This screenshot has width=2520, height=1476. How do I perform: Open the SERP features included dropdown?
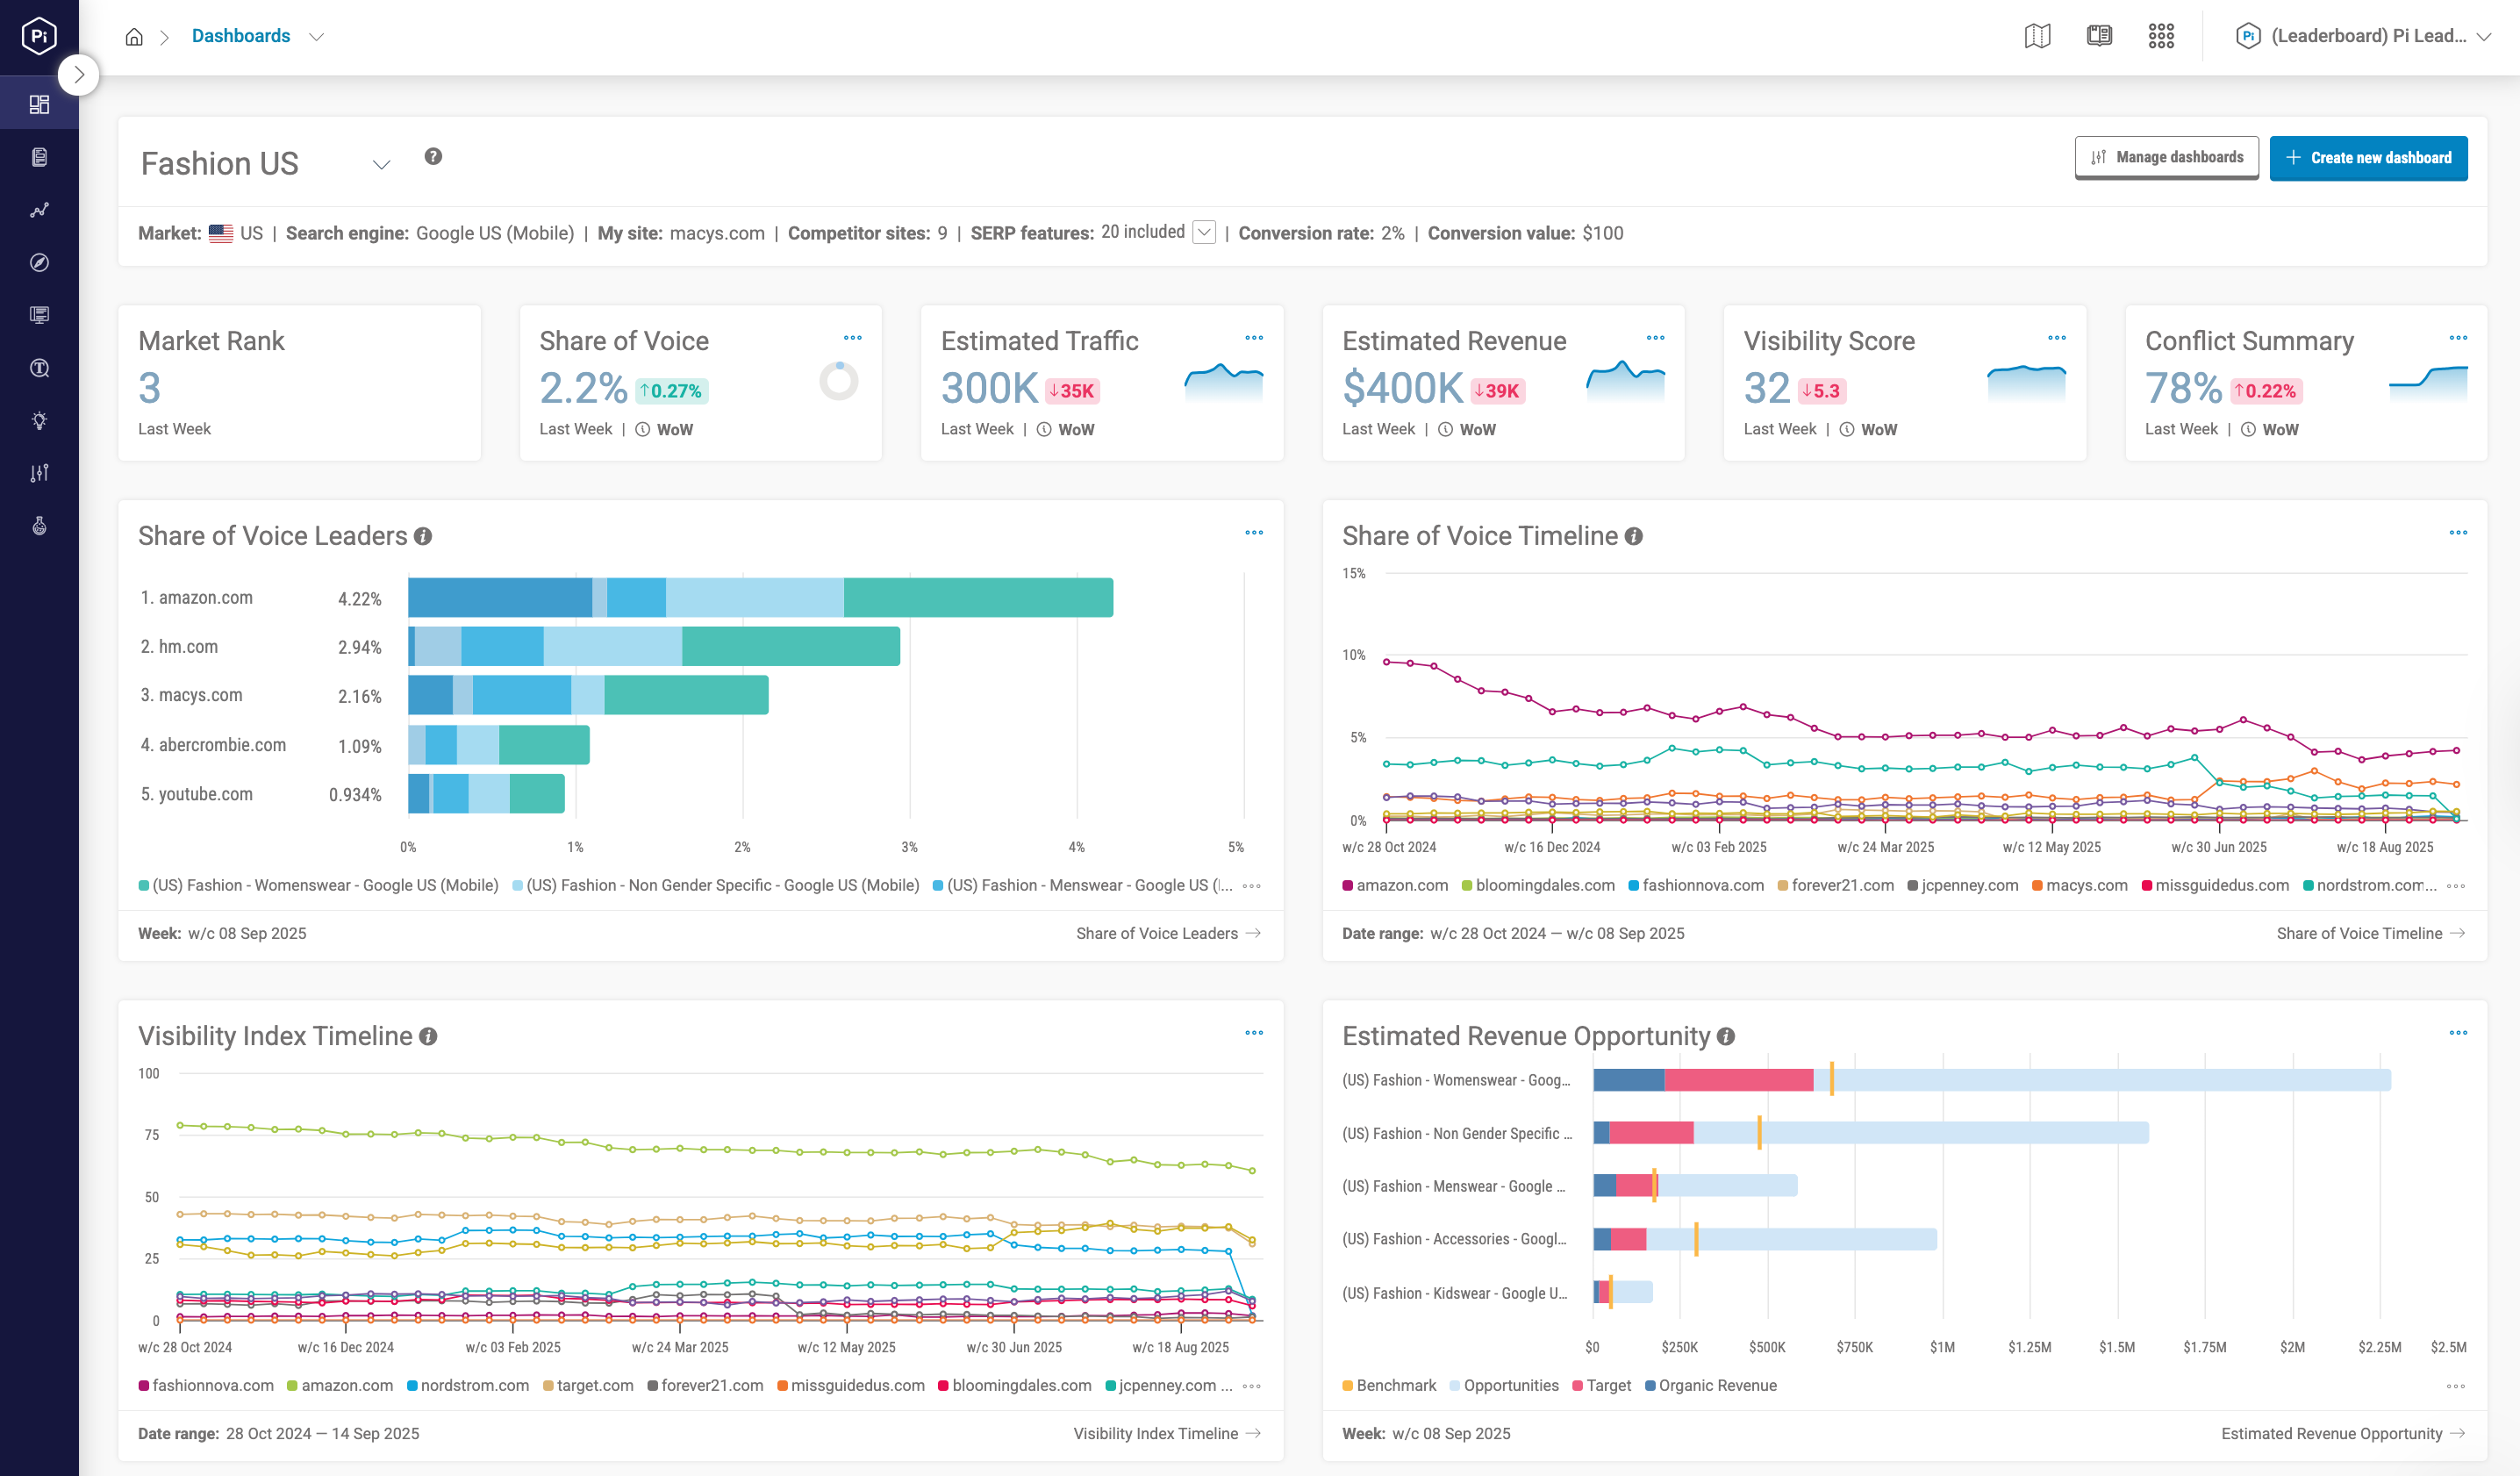point(1205,232)
